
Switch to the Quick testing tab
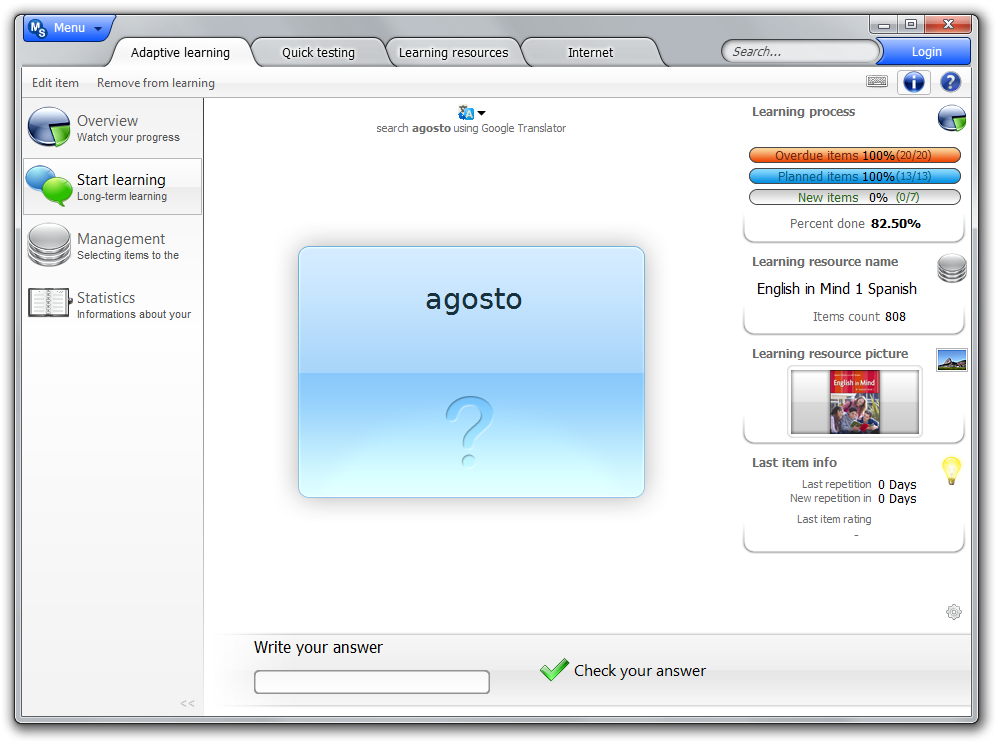318,53
